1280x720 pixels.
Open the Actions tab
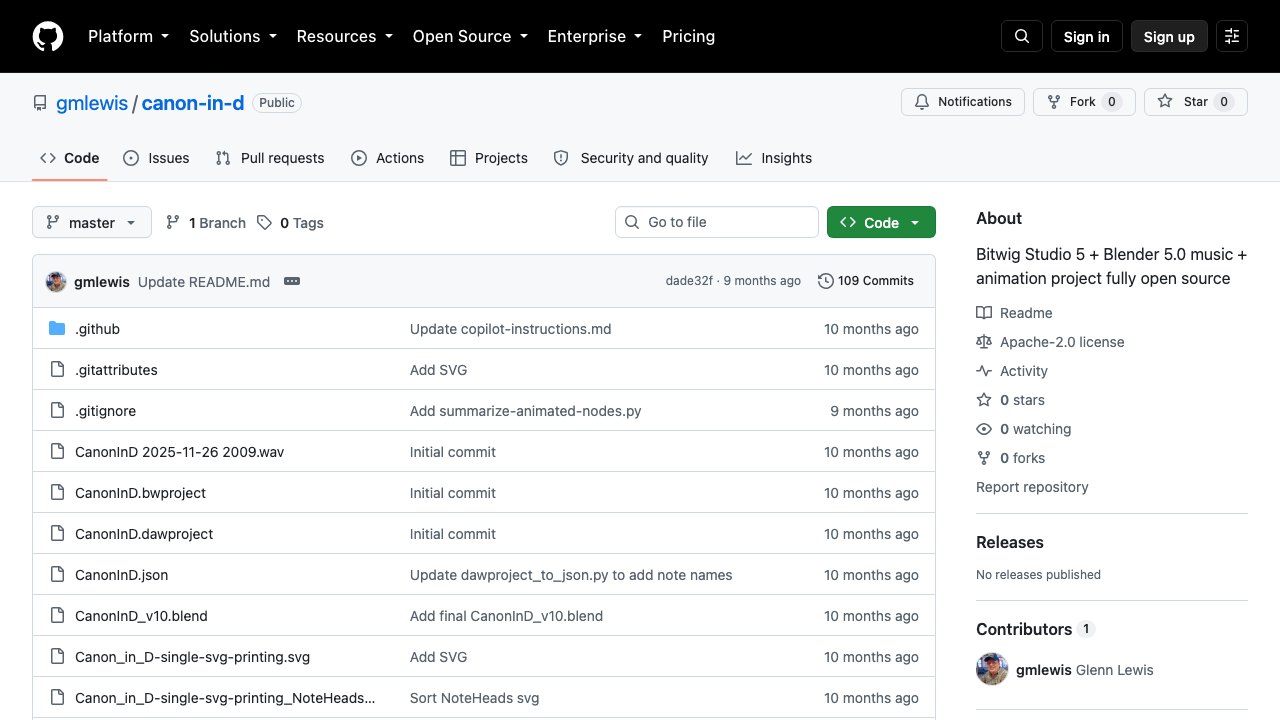coord(388,158)
